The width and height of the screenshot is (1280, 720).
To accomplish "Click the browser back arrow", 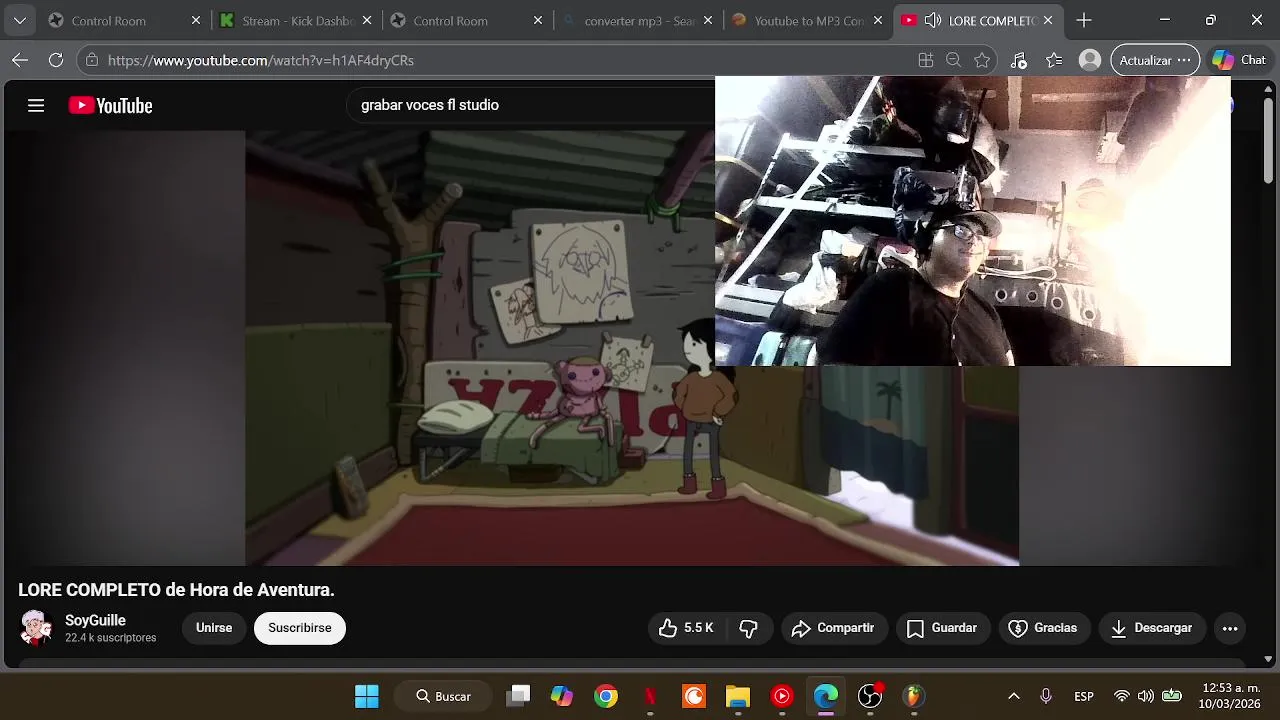I will click(x=20, y=60).
